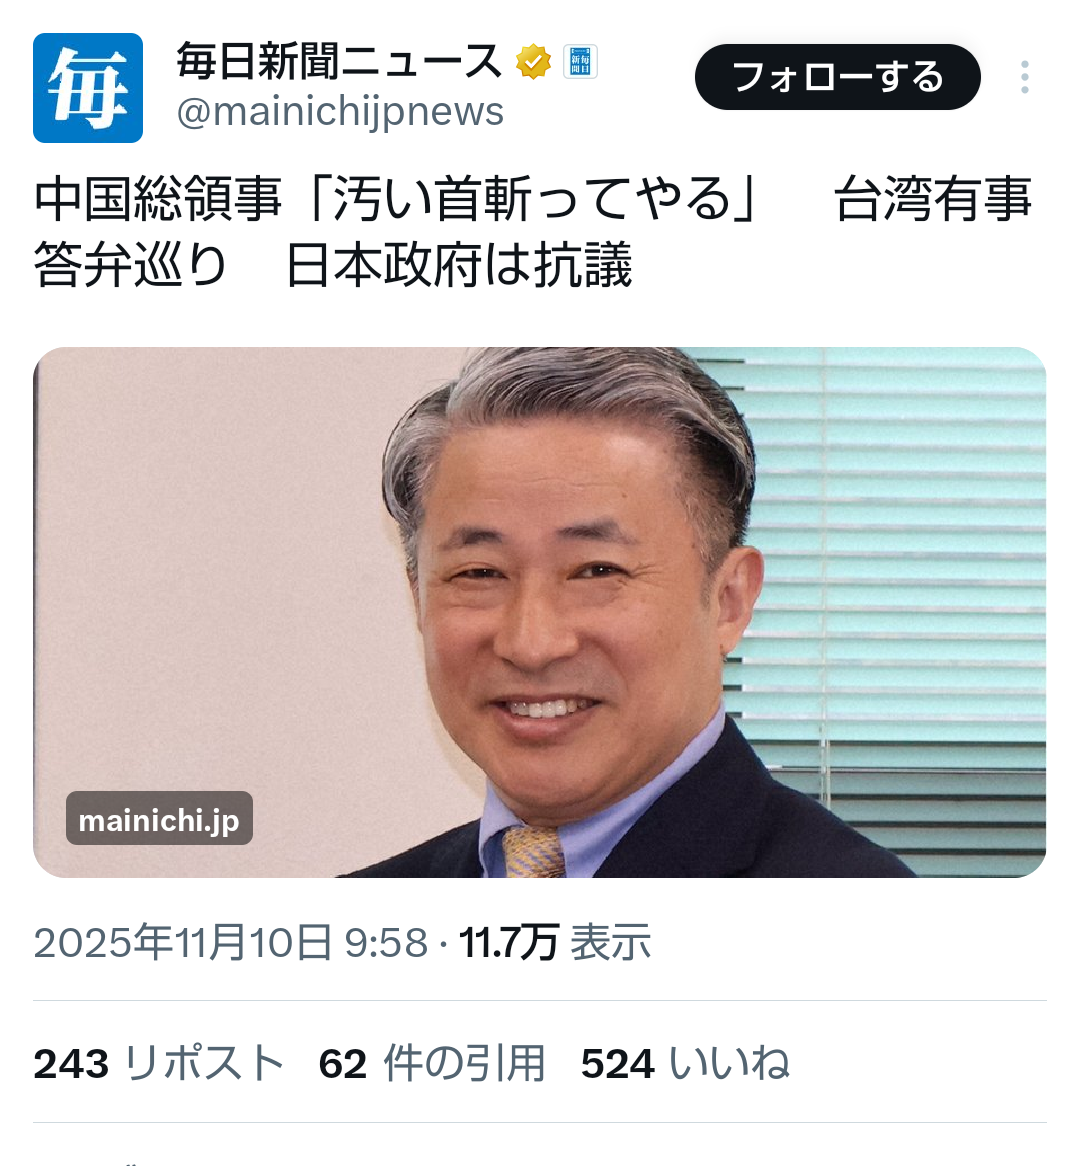Click the small Mainichi affiliate badge

(580, 62)
